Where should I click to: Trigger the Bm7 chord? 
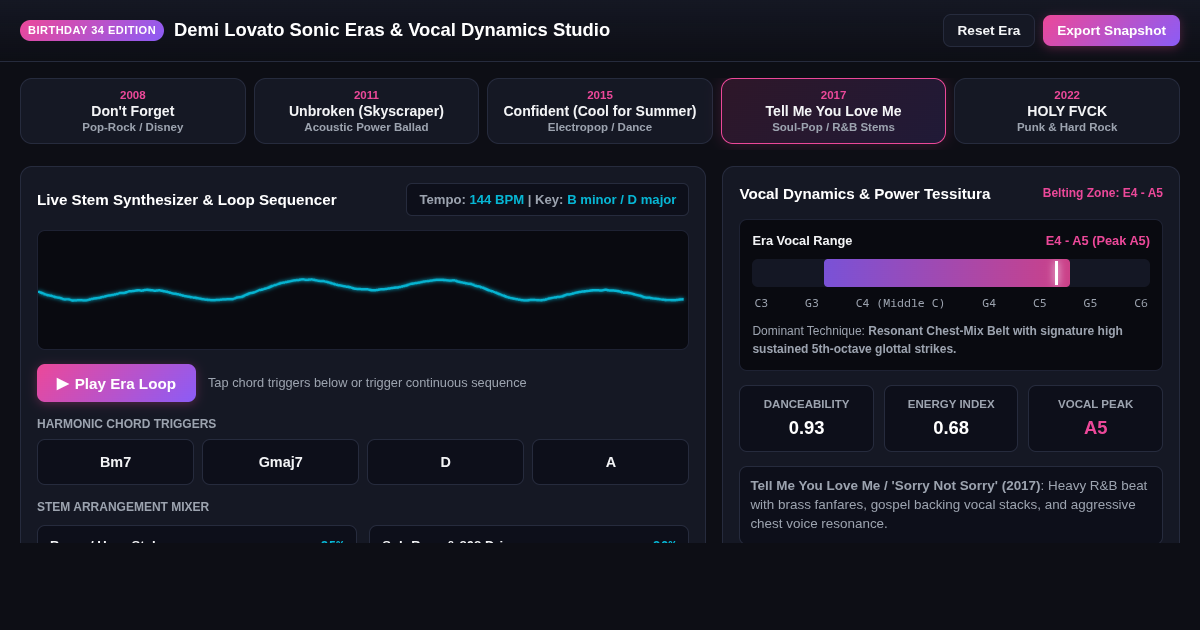click(x=115, y=462)
